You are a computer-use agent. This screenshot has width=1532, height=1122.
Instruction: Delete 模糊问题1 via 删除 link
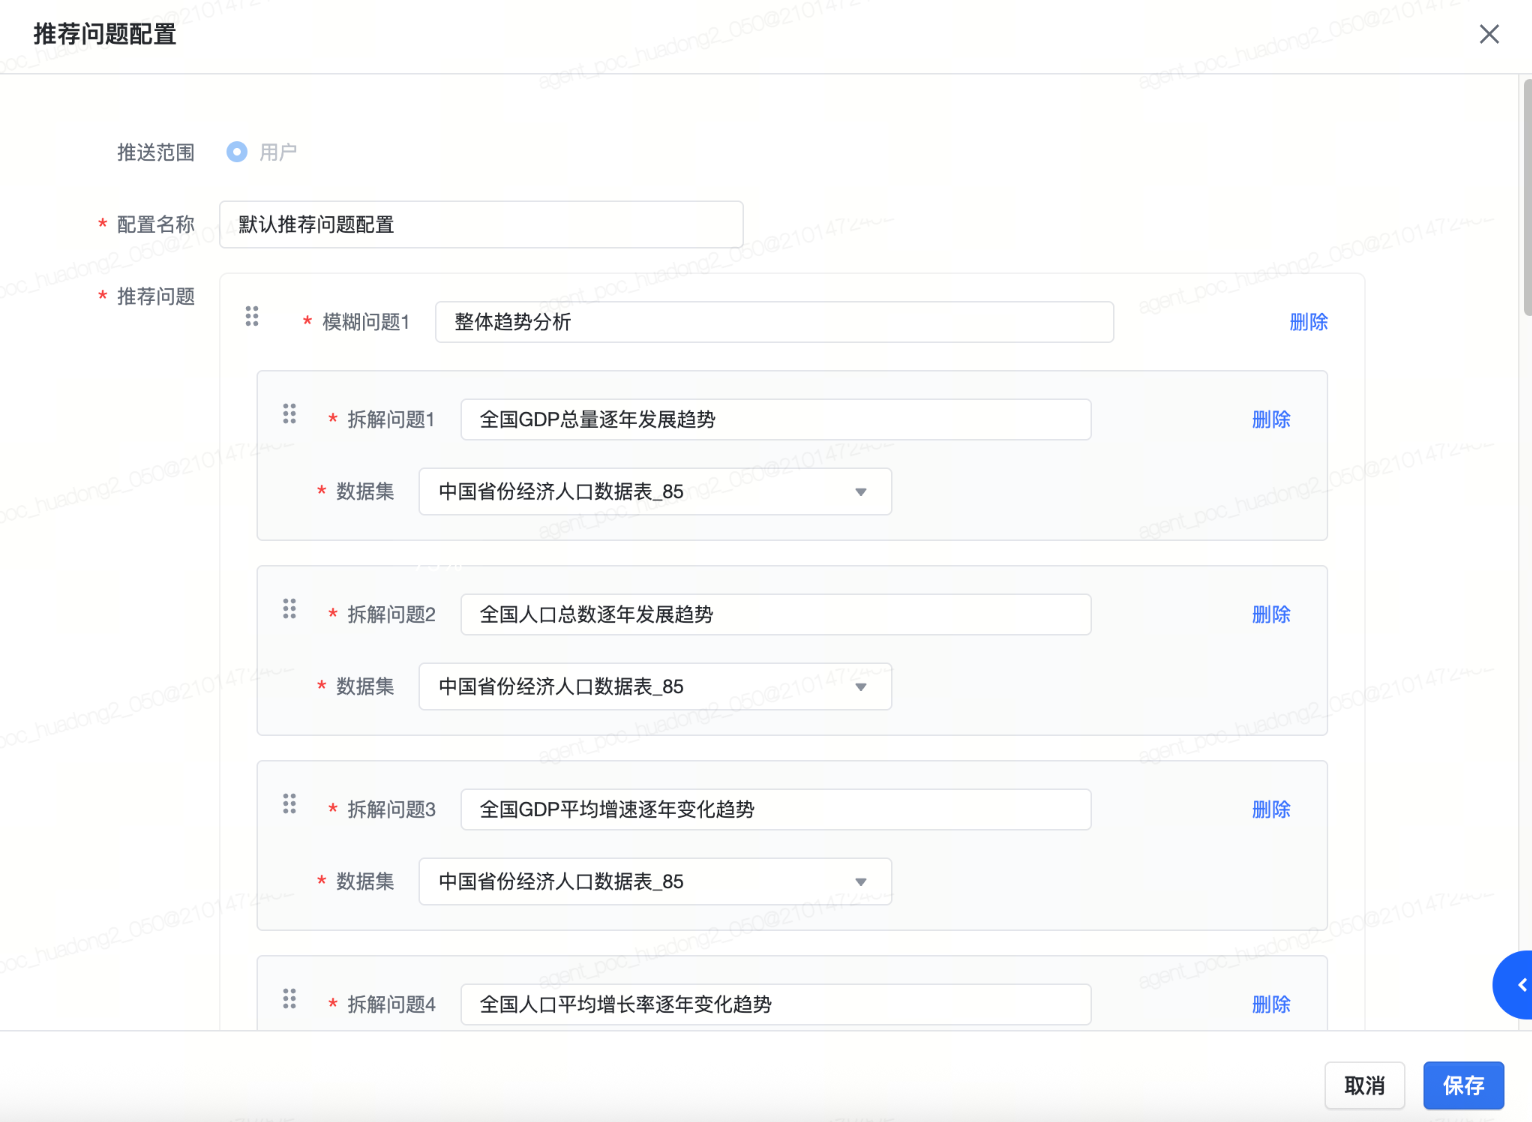click(x=1308, y=322)
